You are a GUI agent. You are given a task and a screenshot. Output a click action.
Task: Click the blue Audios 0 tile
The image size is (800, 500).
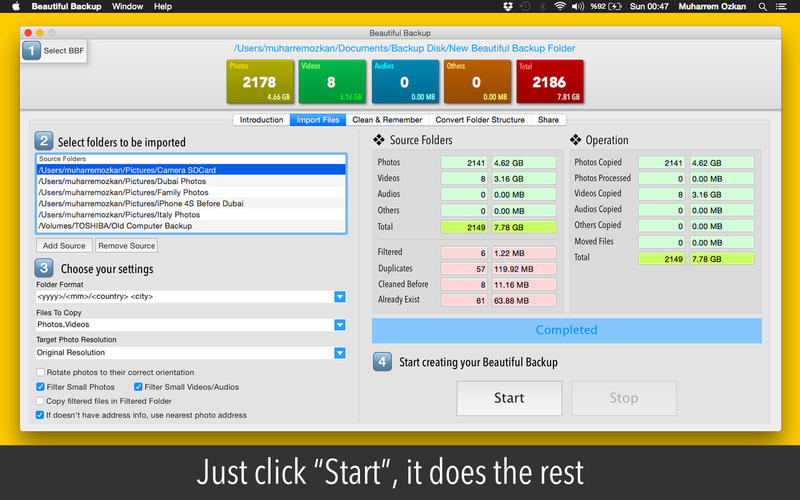click(405, 82)
